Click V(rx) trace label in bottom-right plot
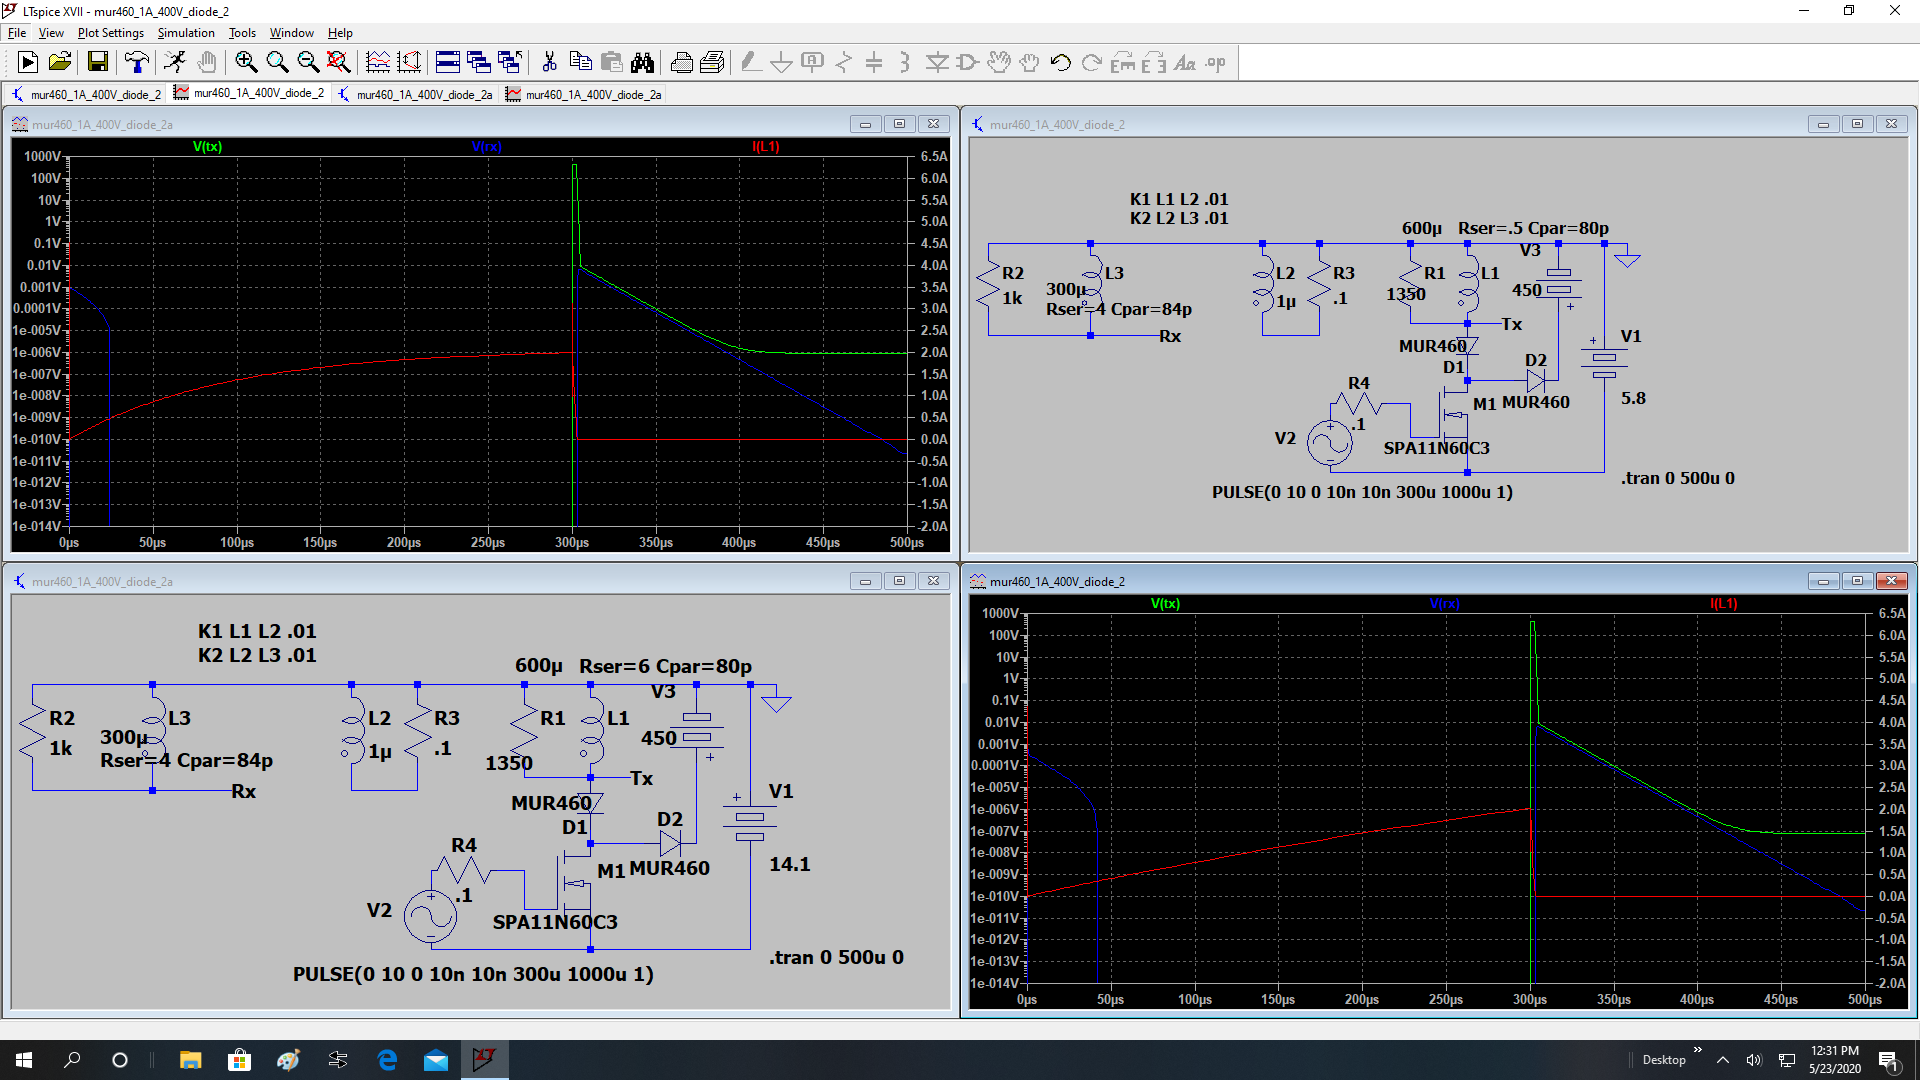This screenshot has width=1920, height=1080. click(x=1444, y=604)
